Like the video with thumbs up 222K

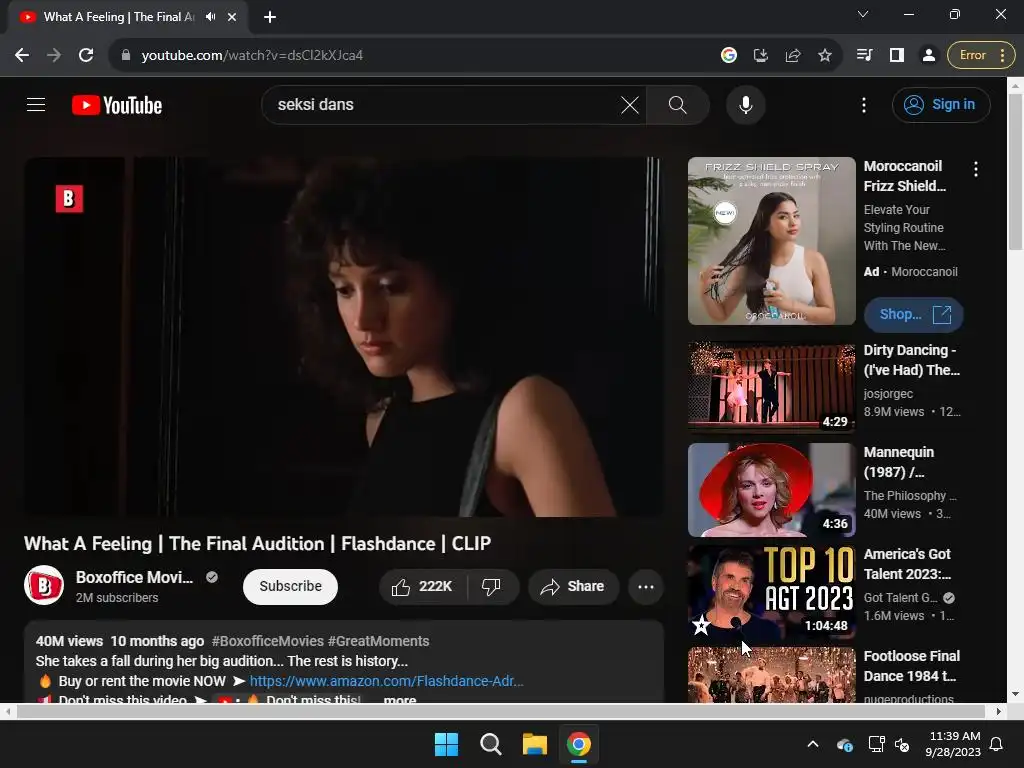(x=423, y=586)
